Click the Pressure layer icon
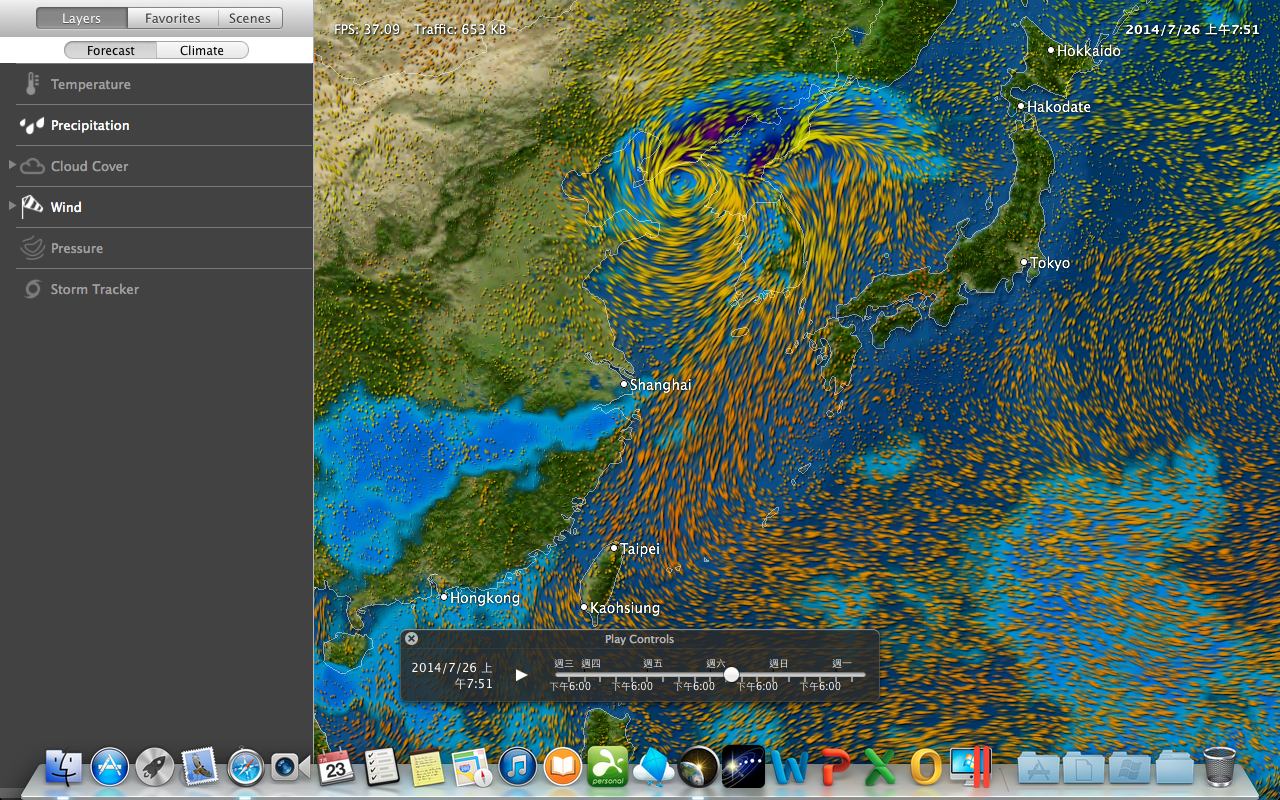 32,248
